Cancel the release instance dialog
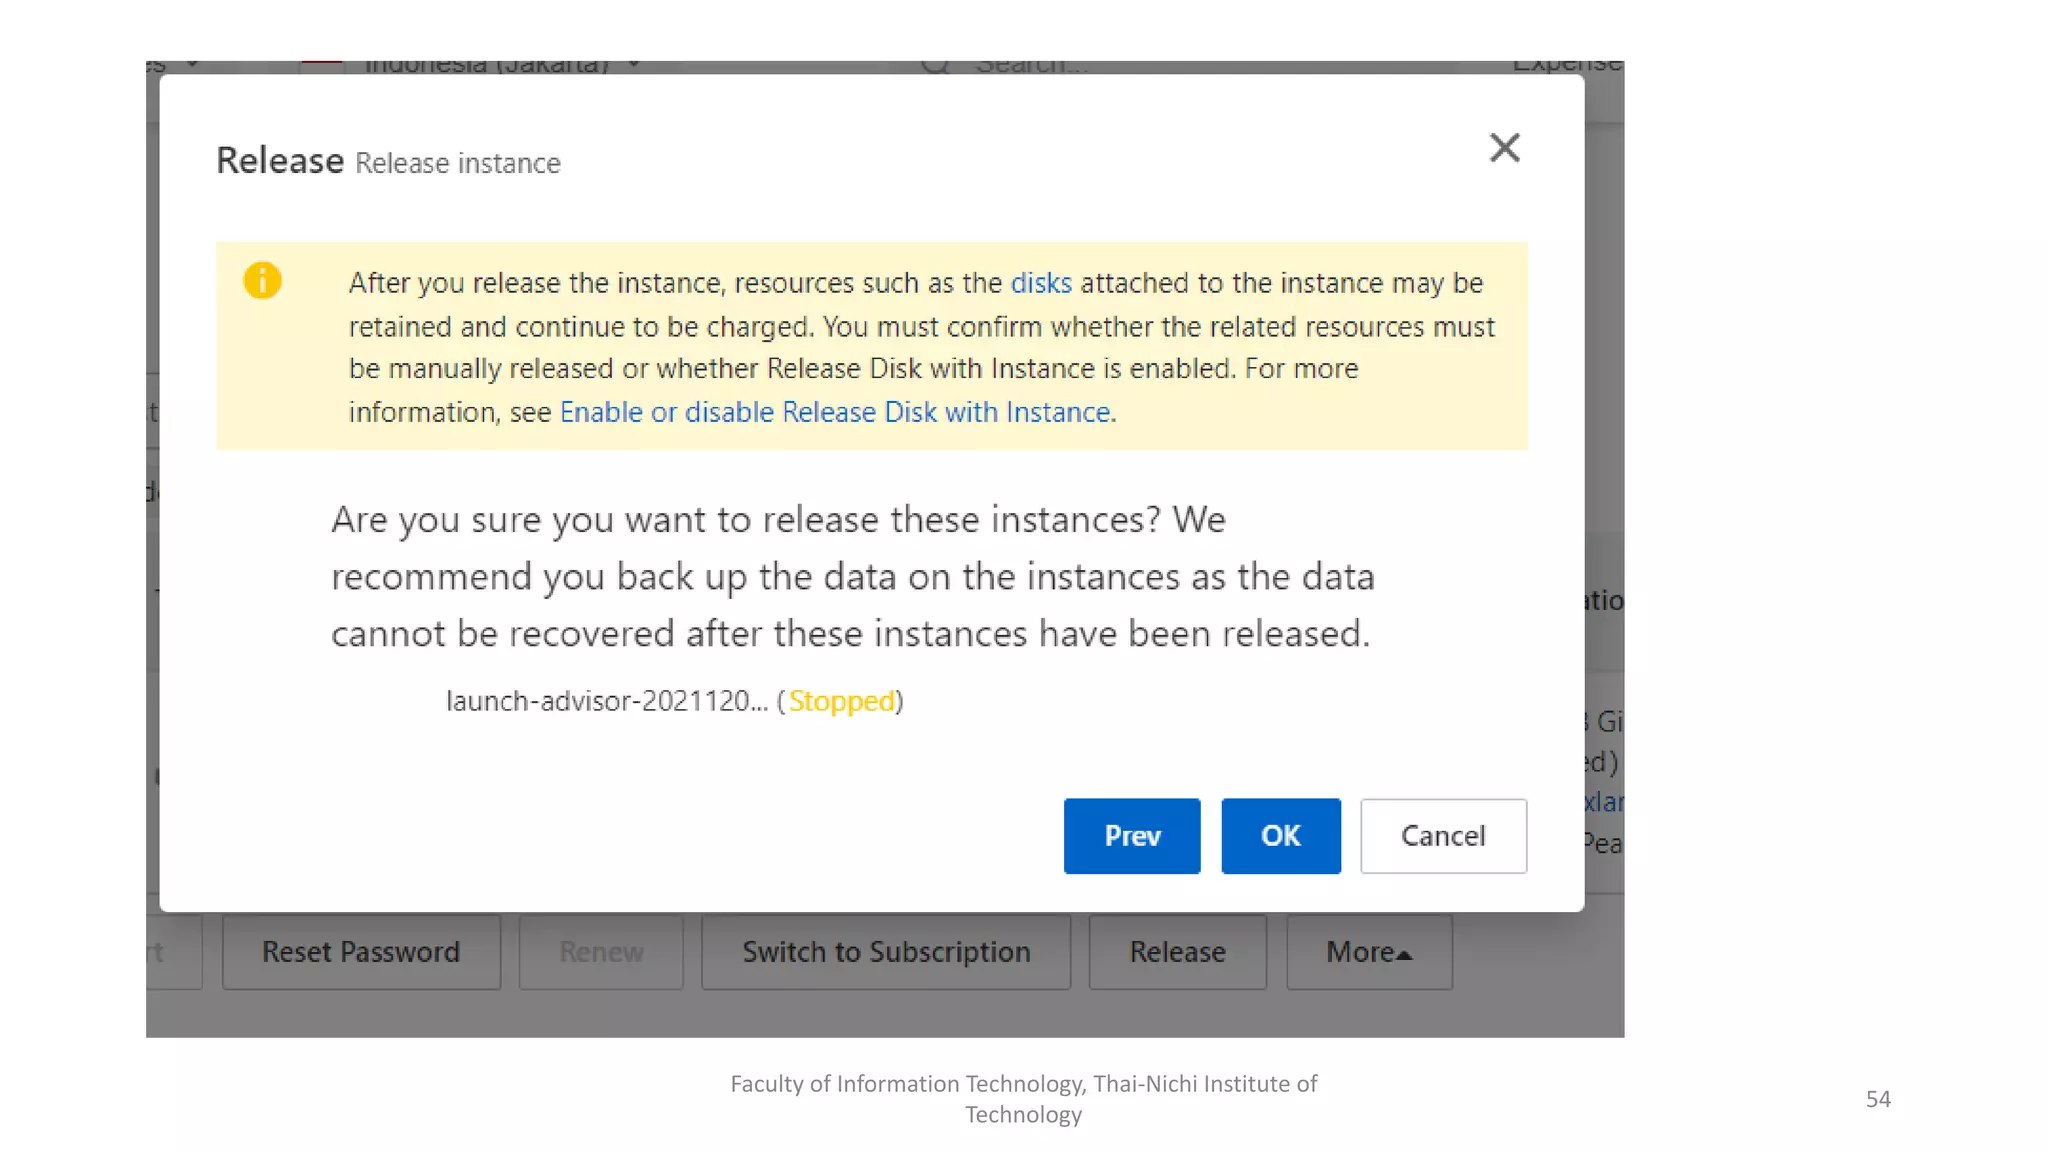The width and height of the screenshot is (2048, 1152). 1442,836
